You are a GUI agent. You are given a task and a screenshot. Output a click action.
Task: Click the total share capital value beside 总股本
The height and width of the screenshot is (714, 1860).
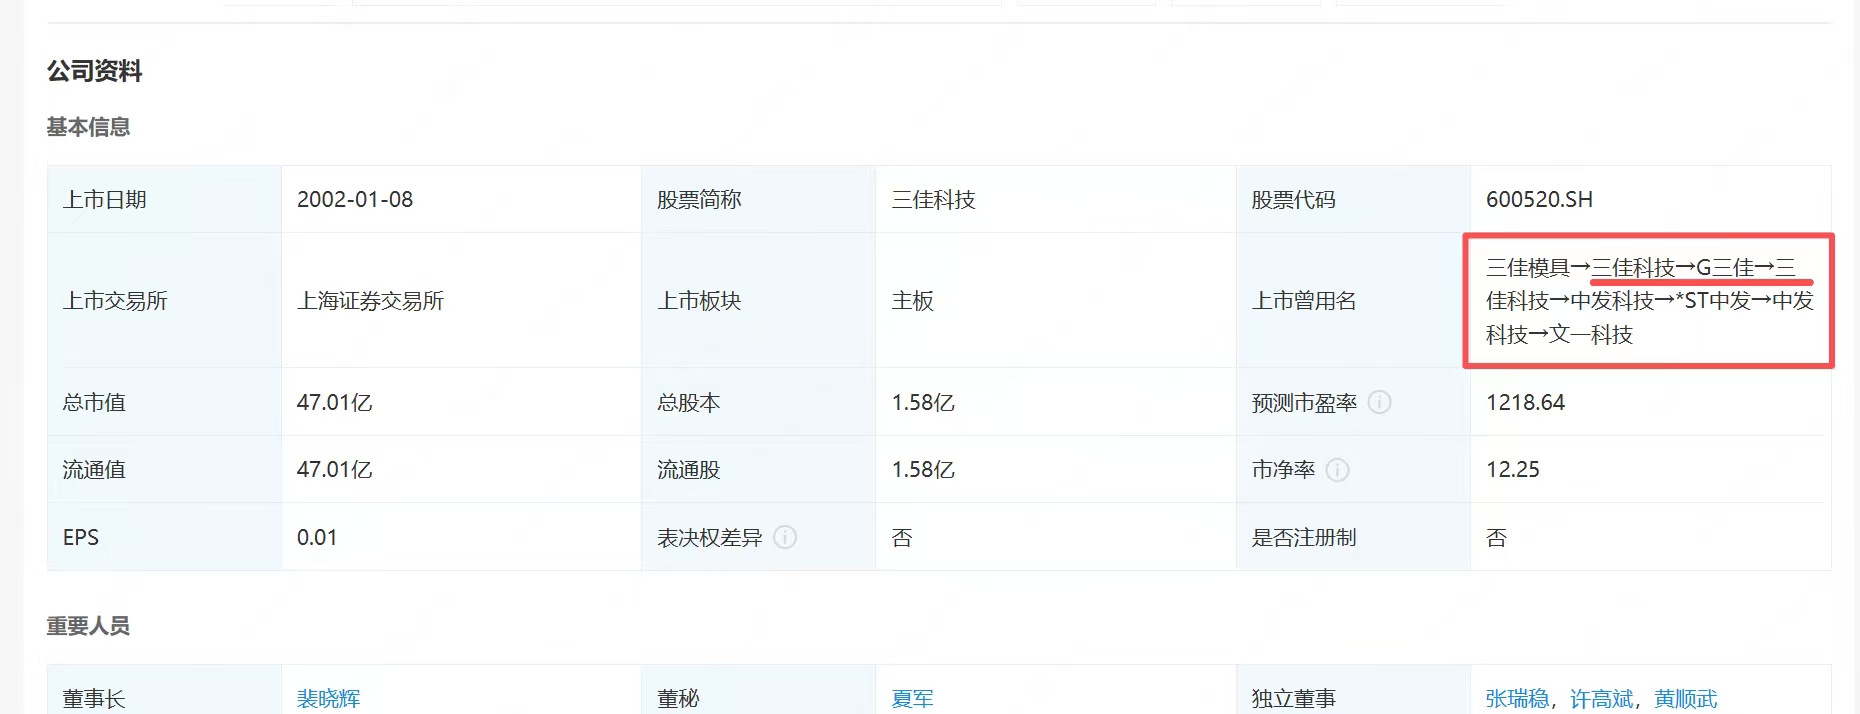click(x=923, y=402)
